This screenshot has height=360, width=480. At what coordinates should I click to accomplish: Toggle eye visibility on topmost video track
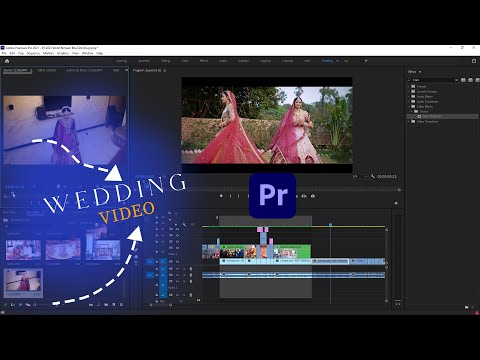[177, 229]
